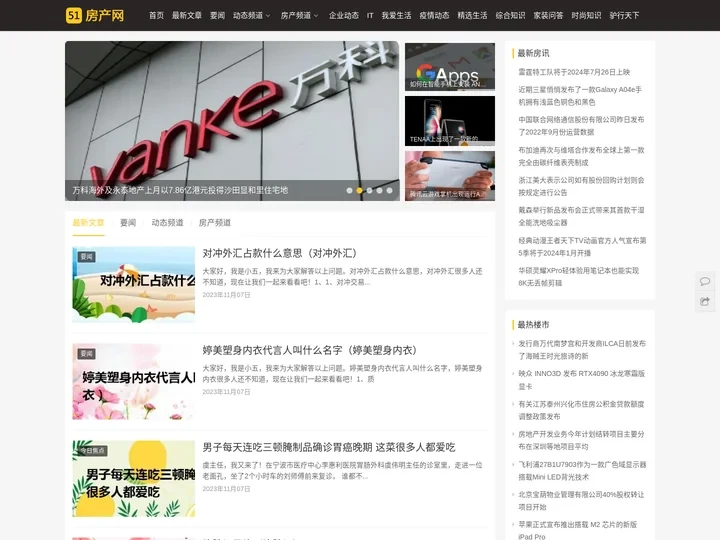Open article title 对冲外汇占款什么意思

280,253
